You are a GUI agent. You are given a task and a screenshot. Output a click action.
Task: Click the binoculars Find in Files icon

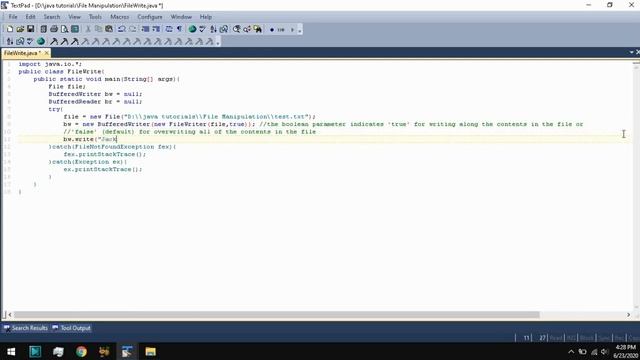click(x=258, y=29)
